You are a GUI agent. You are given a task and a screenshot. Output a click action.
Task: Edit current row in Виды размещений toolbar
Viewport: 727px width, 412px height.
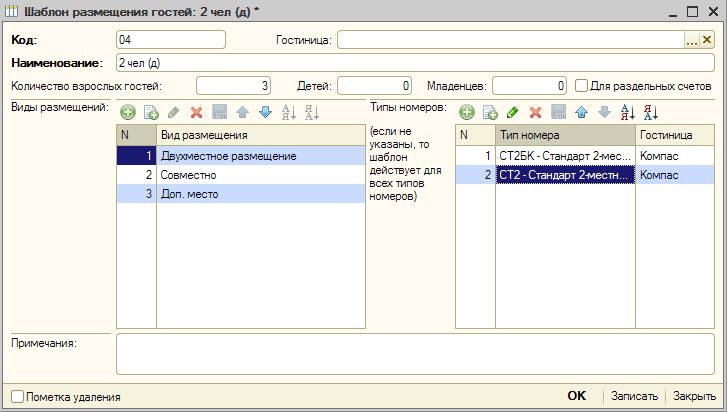[x=173, y=112]
